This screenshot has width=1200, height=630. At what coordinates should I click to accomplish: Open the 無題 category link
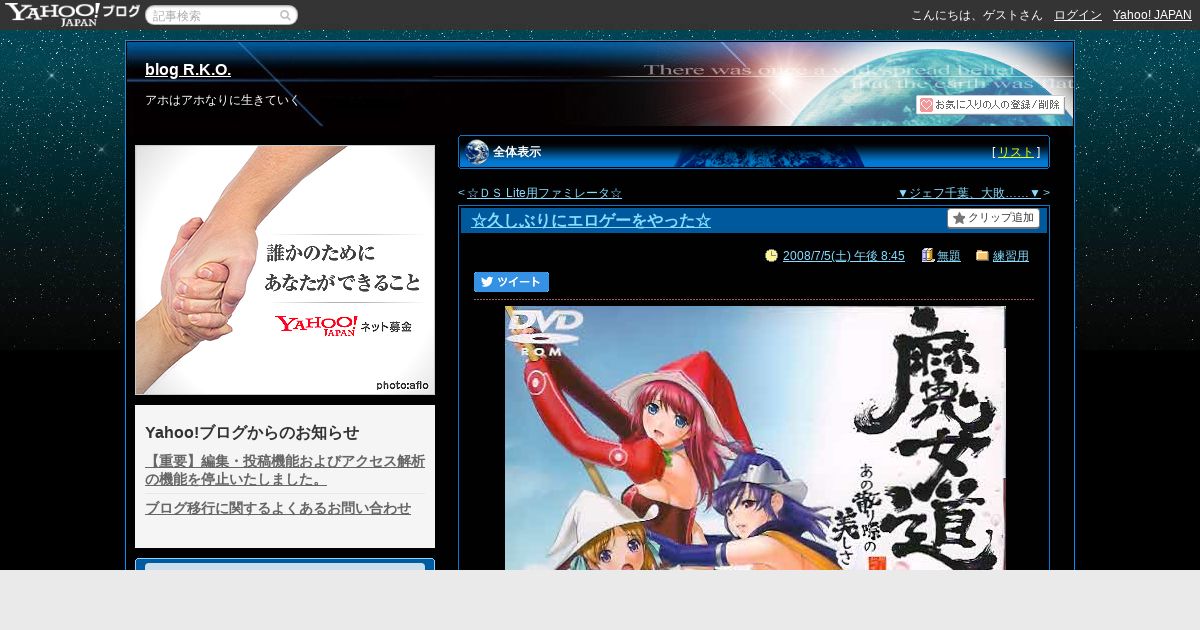click(949, 256)
